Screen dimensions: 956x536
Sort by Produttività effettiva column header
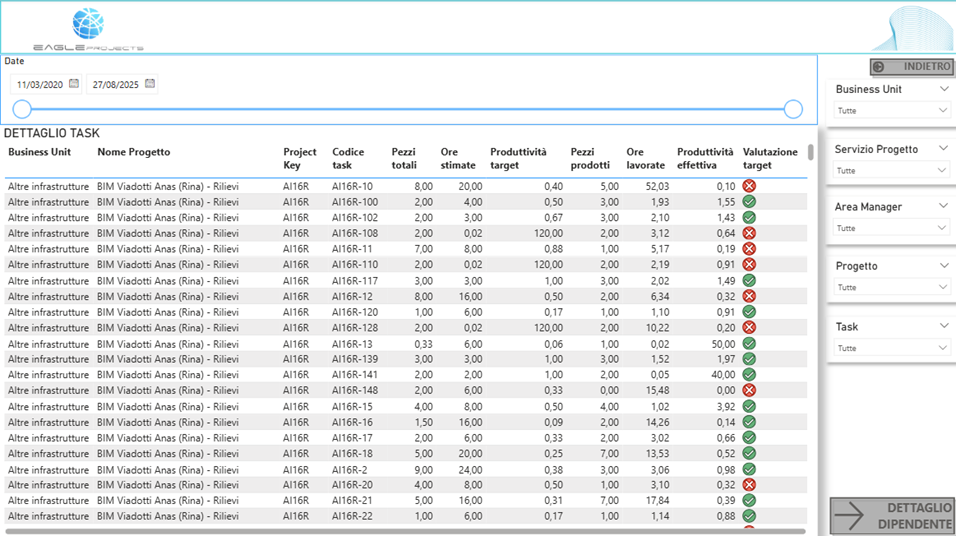[704, 158]
